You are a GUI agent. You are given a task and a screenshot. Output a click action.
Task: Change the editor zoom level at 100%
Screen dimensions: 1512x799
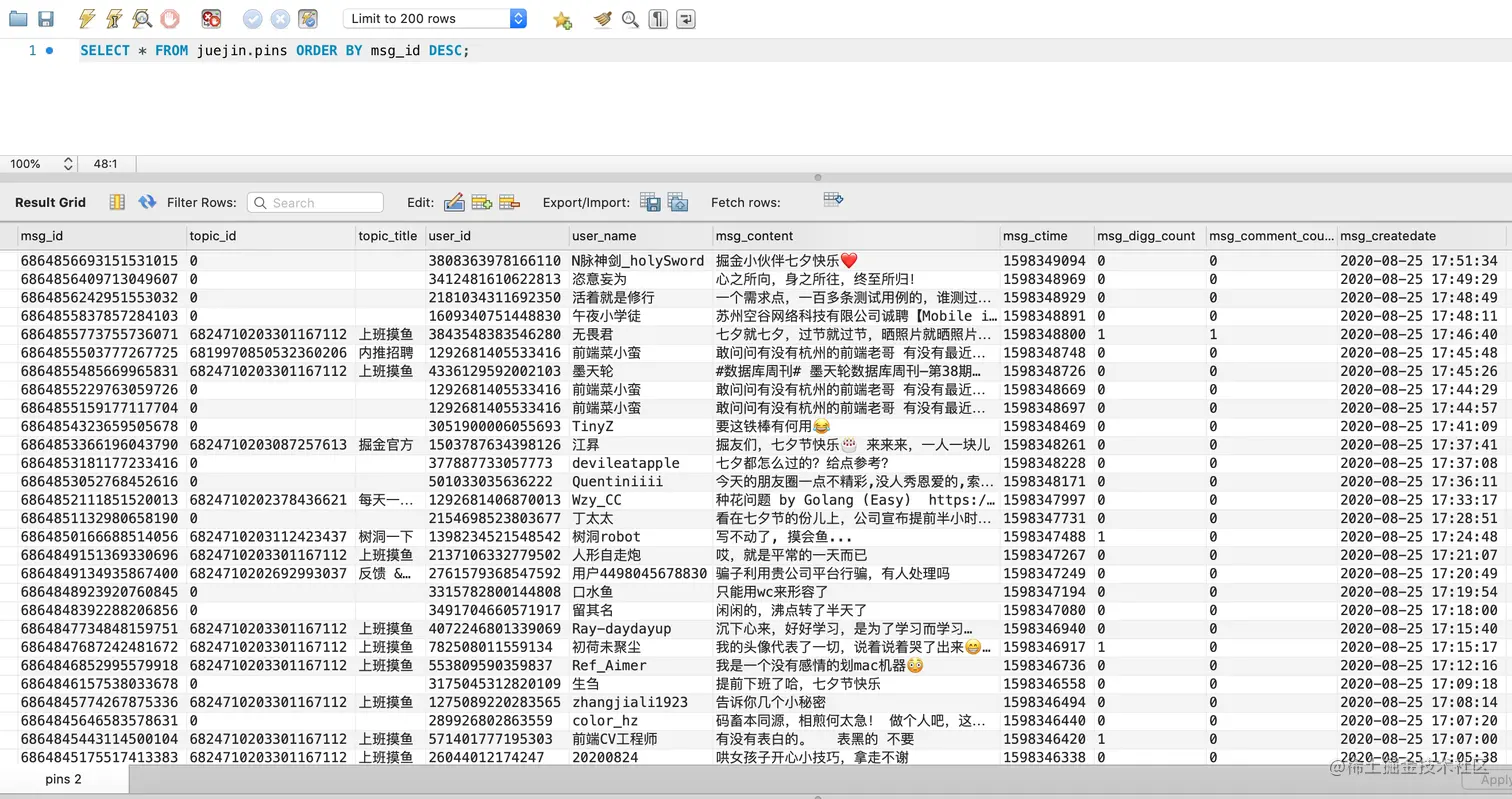point(42,164)
